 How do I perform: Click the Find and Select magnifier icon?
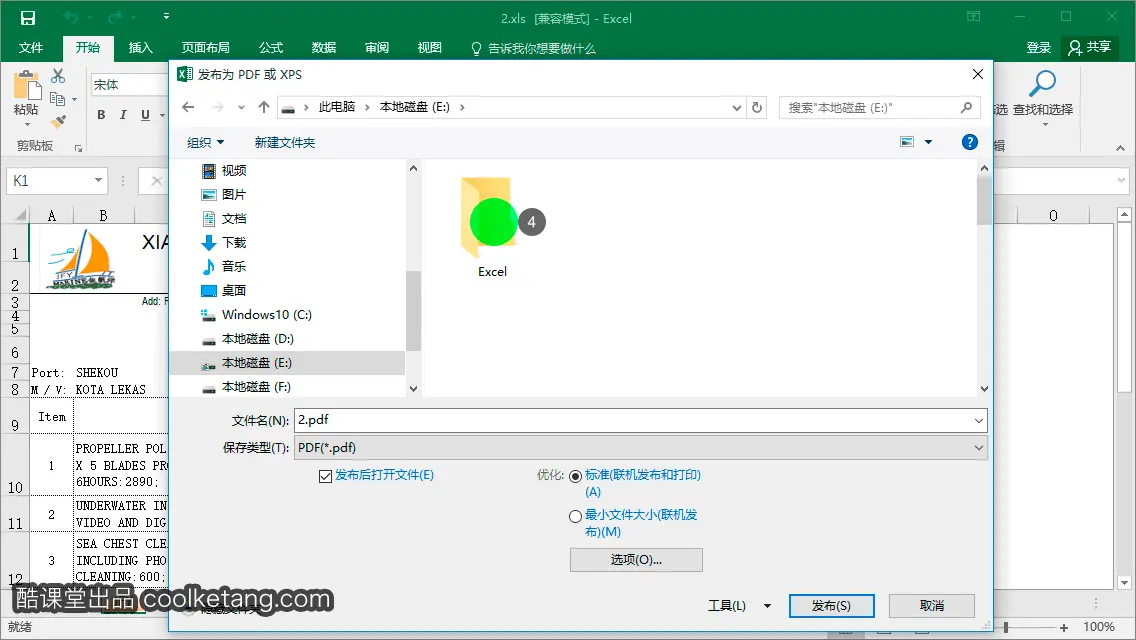click(1043, 83)
